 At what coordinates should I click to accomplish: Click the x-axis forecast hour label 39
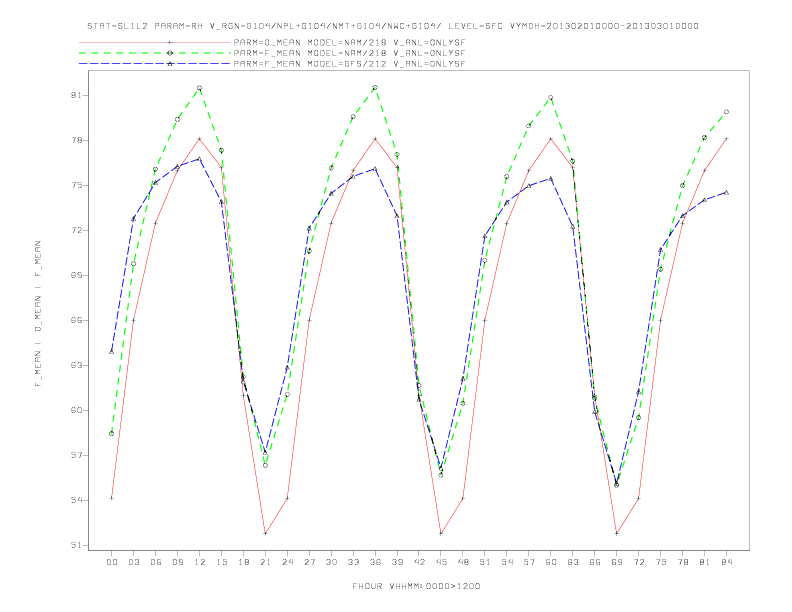397,562
